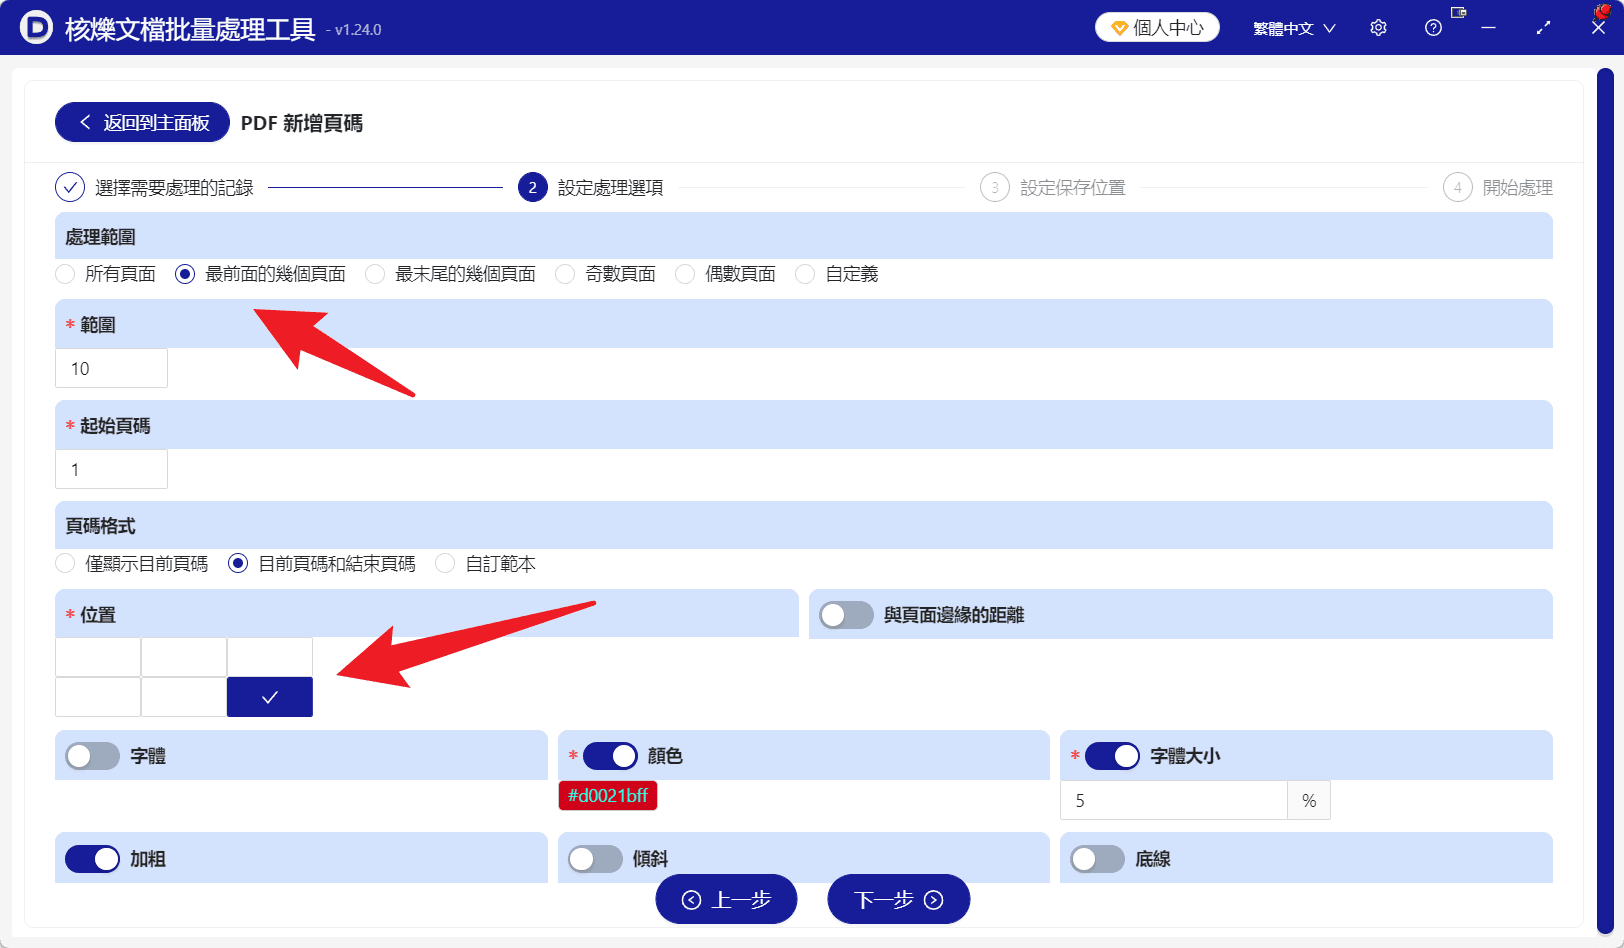The width and height of the screenshot is (1624, 948).
Task: Click the step 3 circle icon
Action: tap(995, 187)
